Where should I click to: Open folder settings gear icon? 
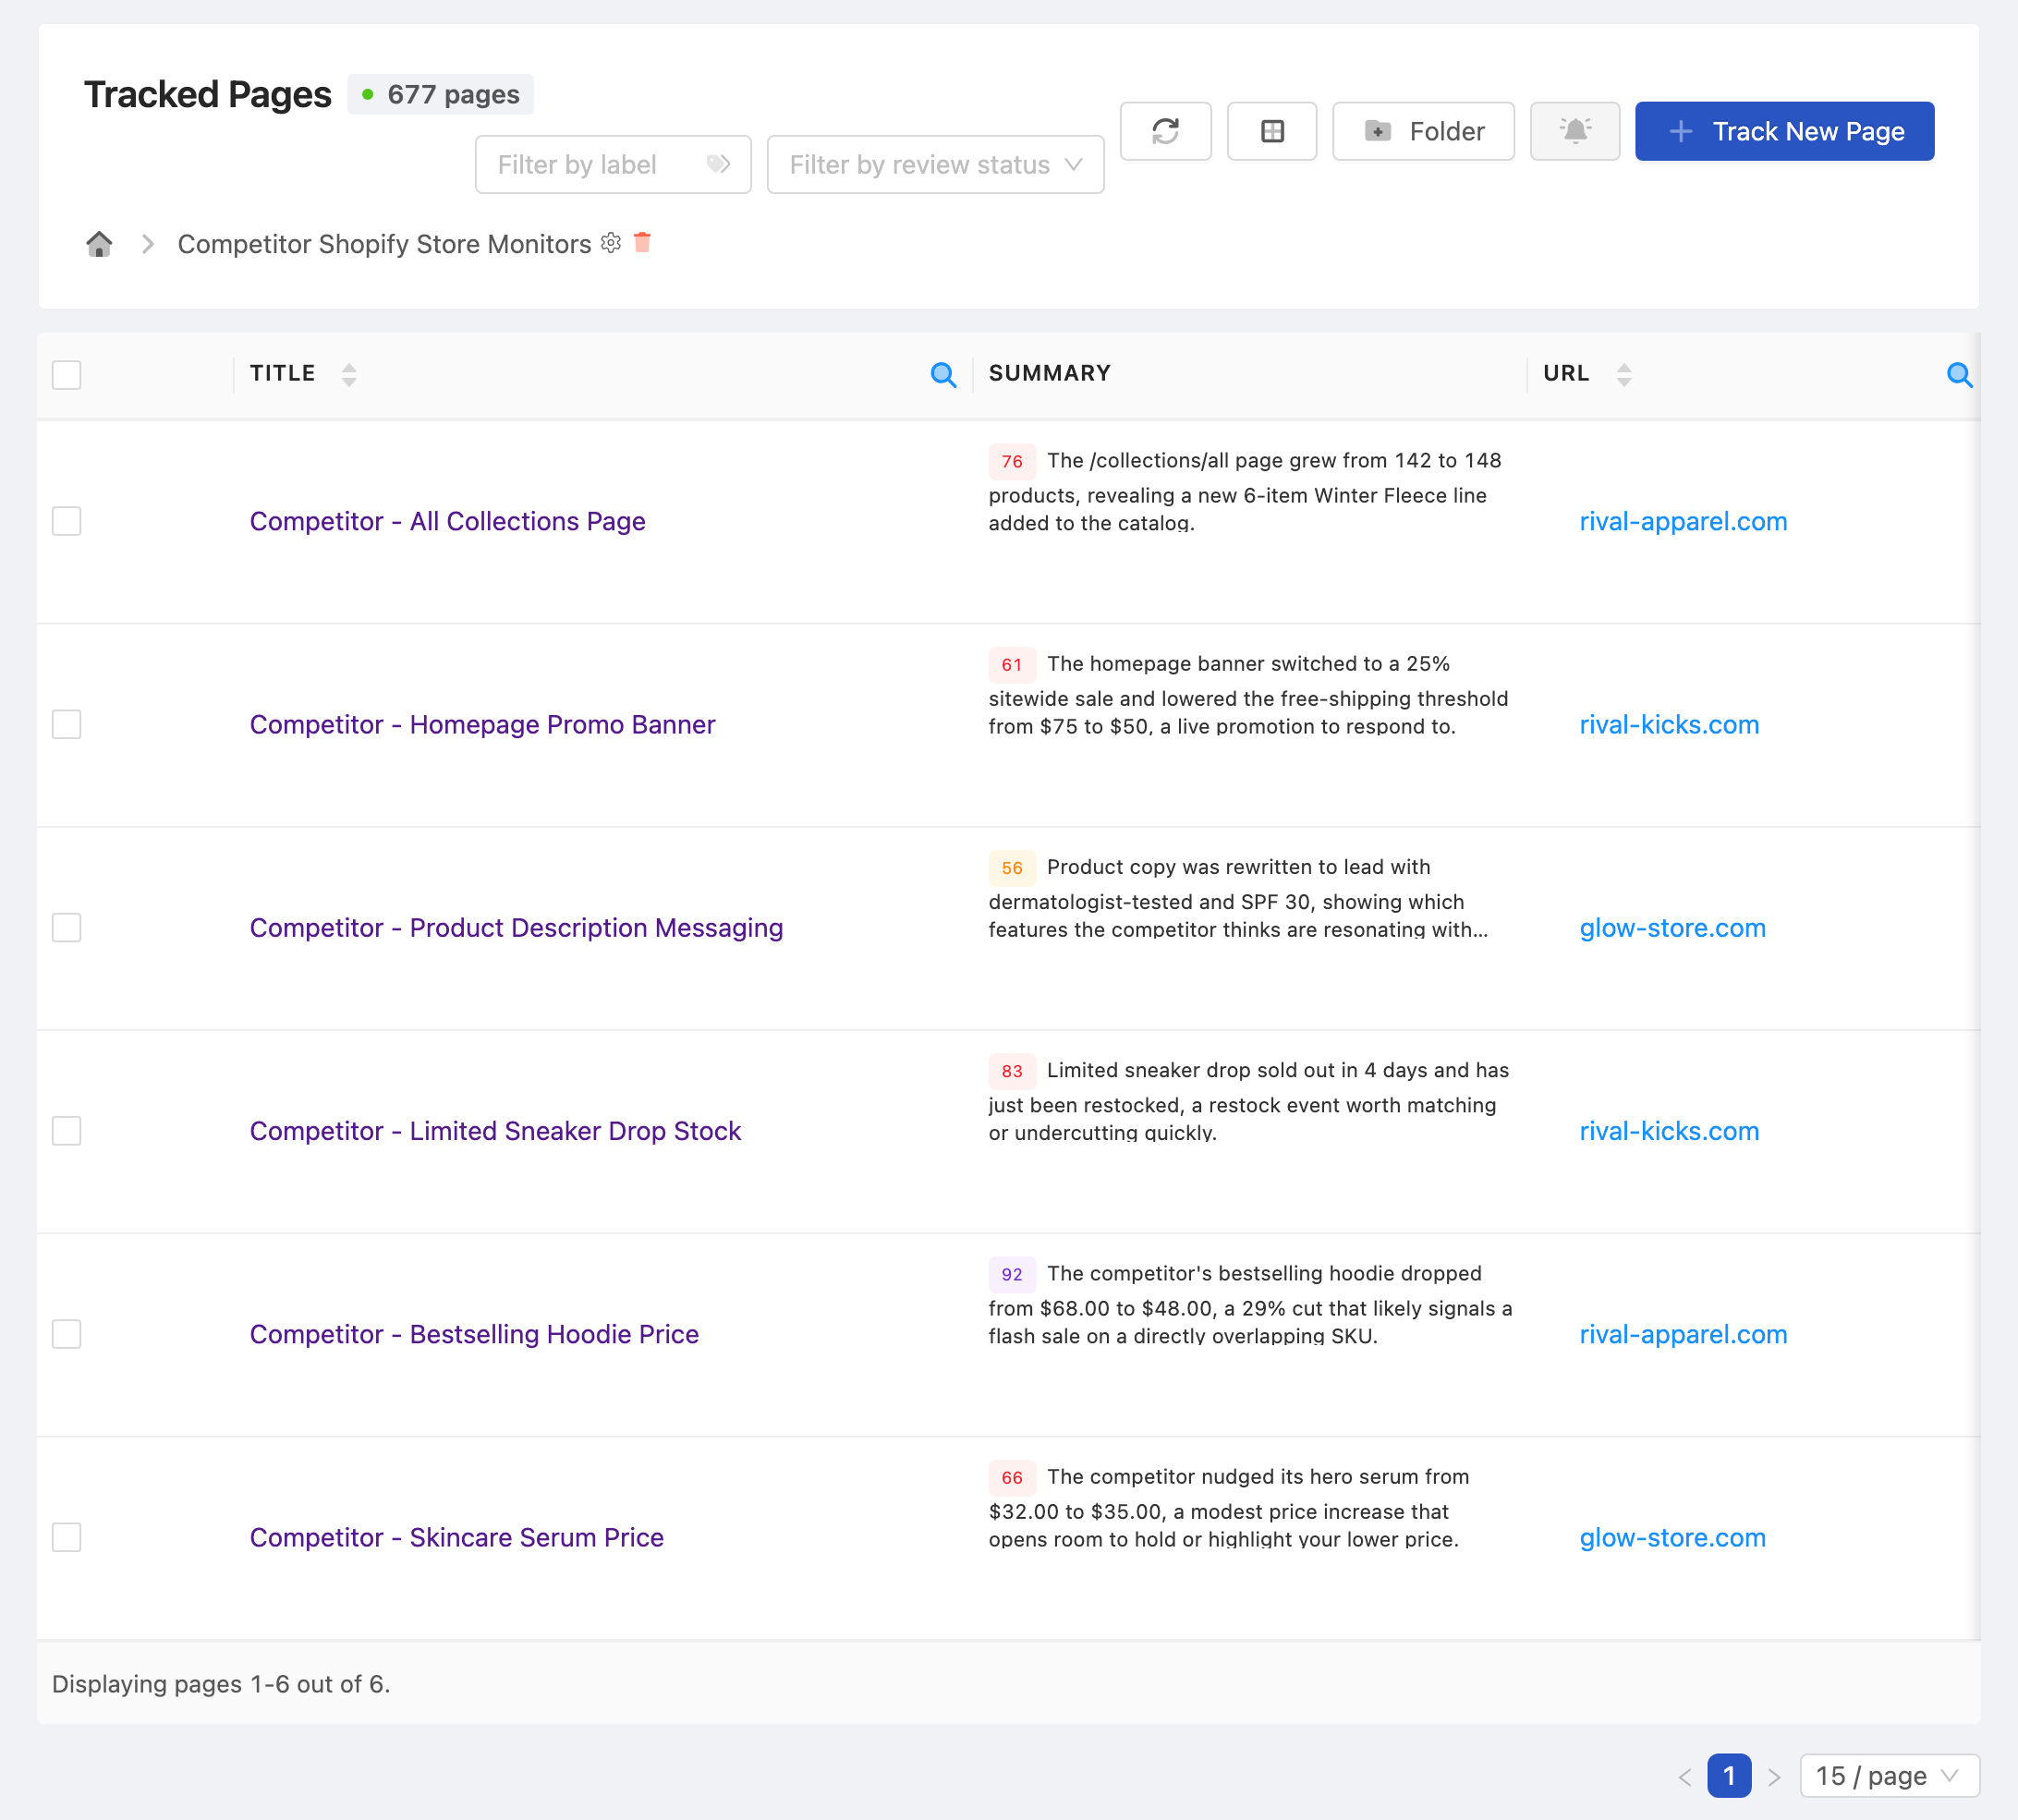611,242
